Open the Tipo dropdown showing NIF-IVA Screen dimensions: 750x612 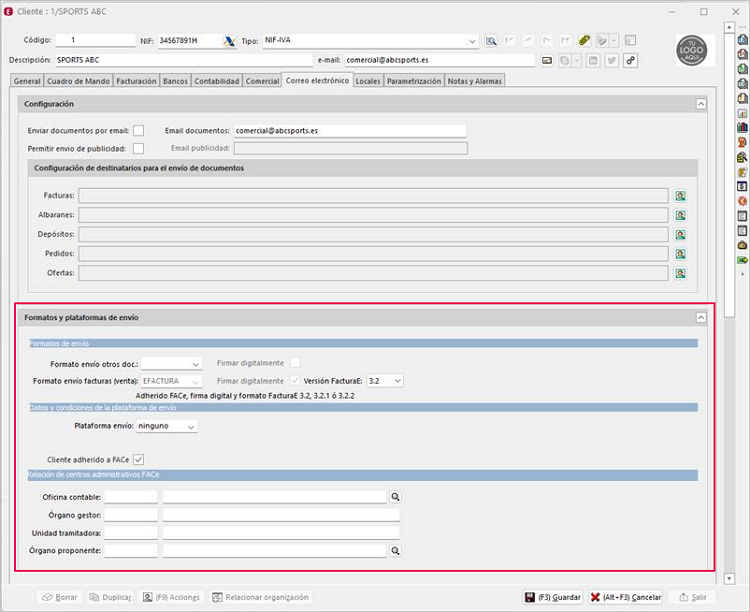472,41
